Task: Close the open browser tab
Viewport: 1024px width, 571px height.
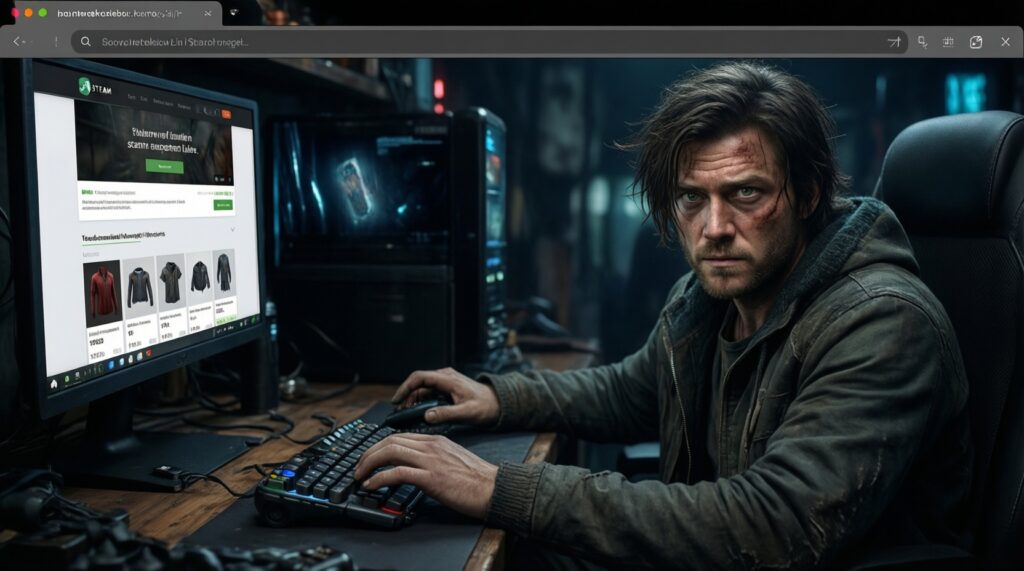Action: coord(208,13)
